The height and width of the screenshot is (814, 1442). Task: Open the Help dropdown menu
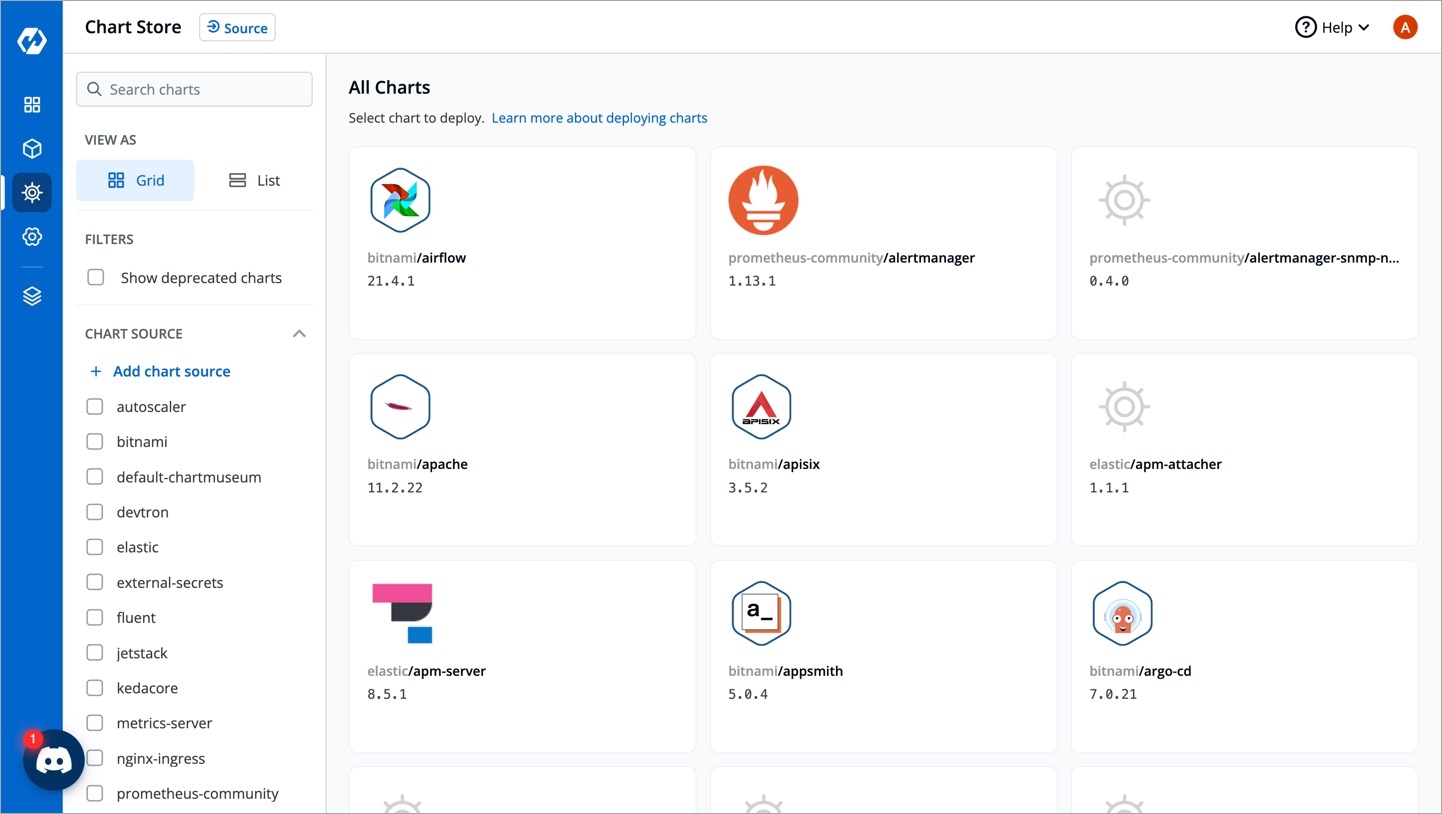[1332, 28]
